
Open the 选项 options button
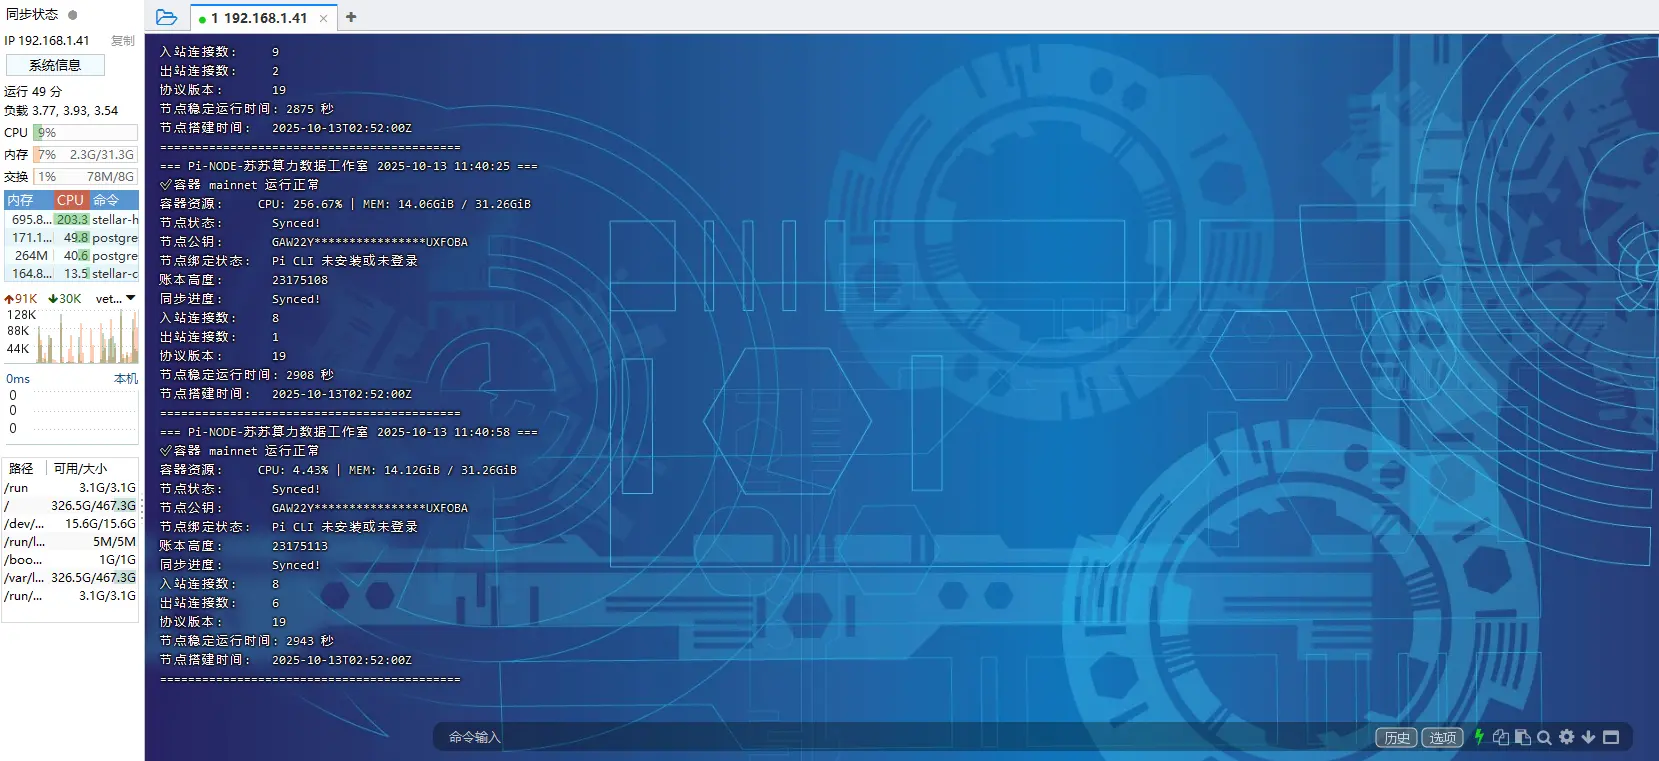[1442, 737]
